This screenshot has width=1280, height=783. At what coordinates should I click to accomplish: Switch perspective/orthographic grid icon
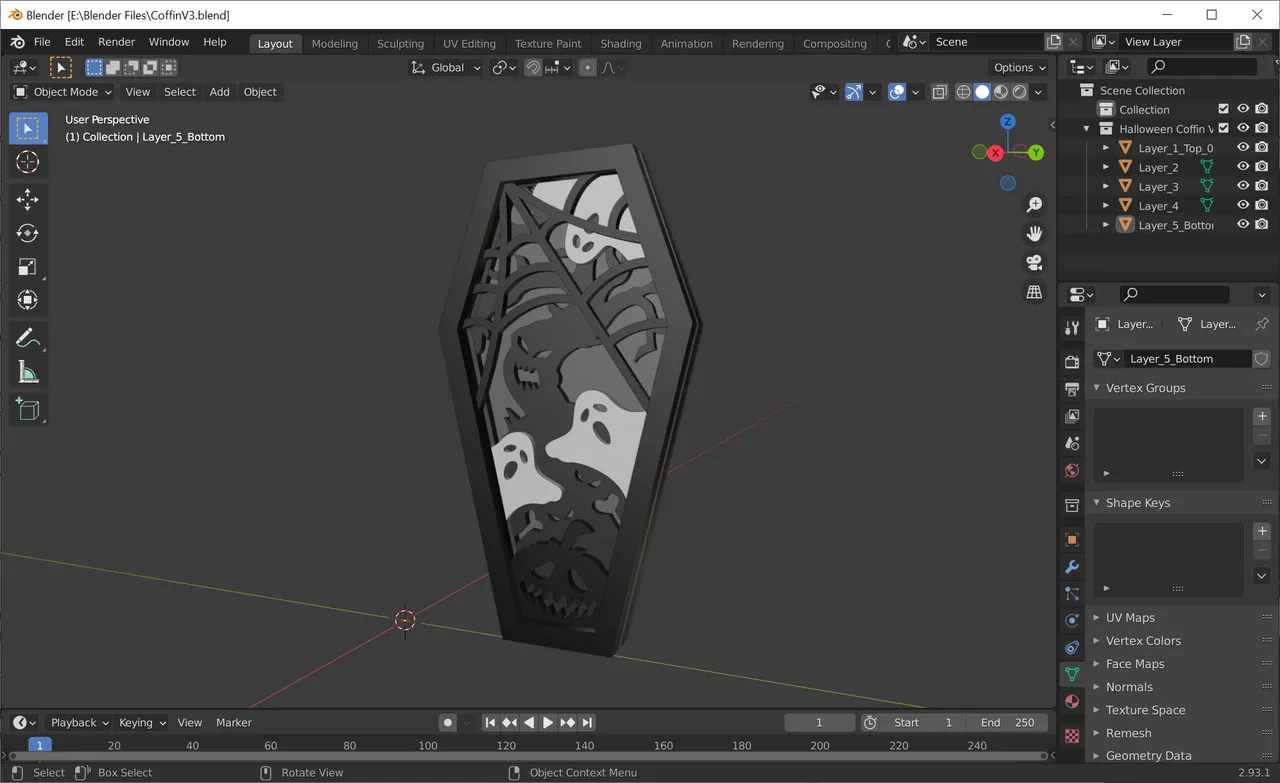tap(1034, 292)
